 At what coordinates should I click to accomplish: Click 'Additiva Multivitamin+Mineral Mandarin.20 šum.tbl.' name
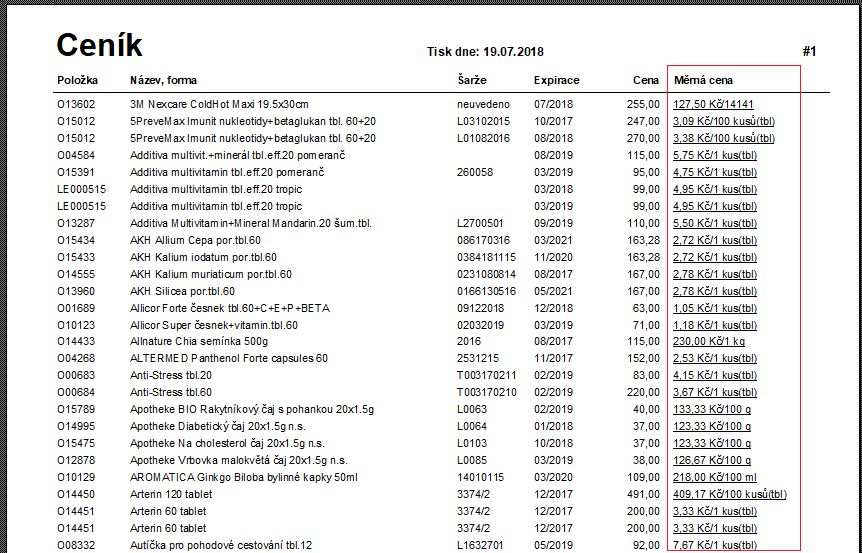(251, 224)
